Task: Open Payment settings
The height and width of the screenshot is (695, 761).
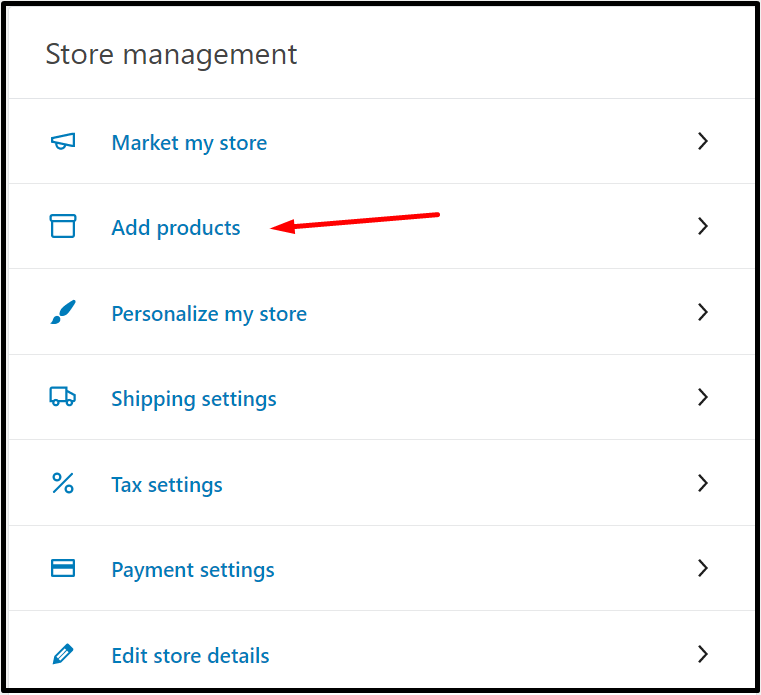Action: coord(193,570)
